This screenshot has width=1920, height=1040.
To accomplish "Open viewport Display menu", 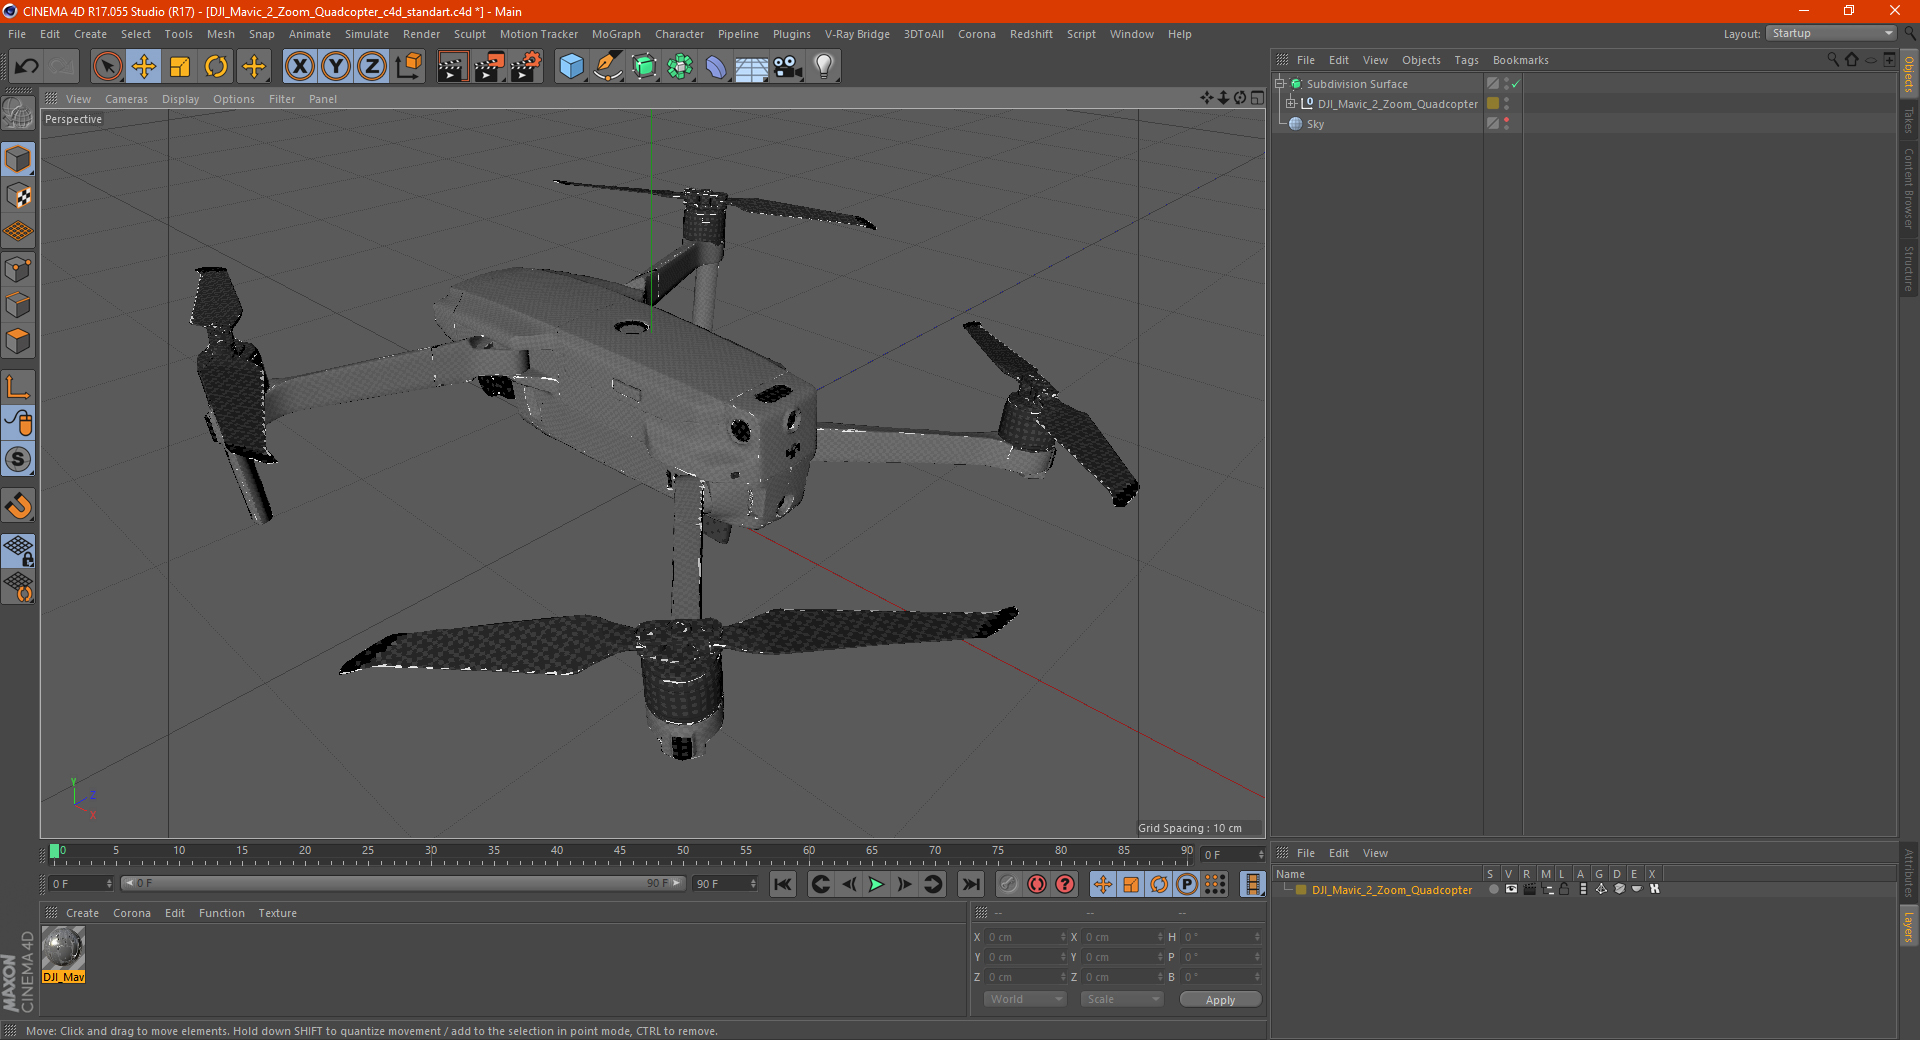I will [x=180, y=99].
